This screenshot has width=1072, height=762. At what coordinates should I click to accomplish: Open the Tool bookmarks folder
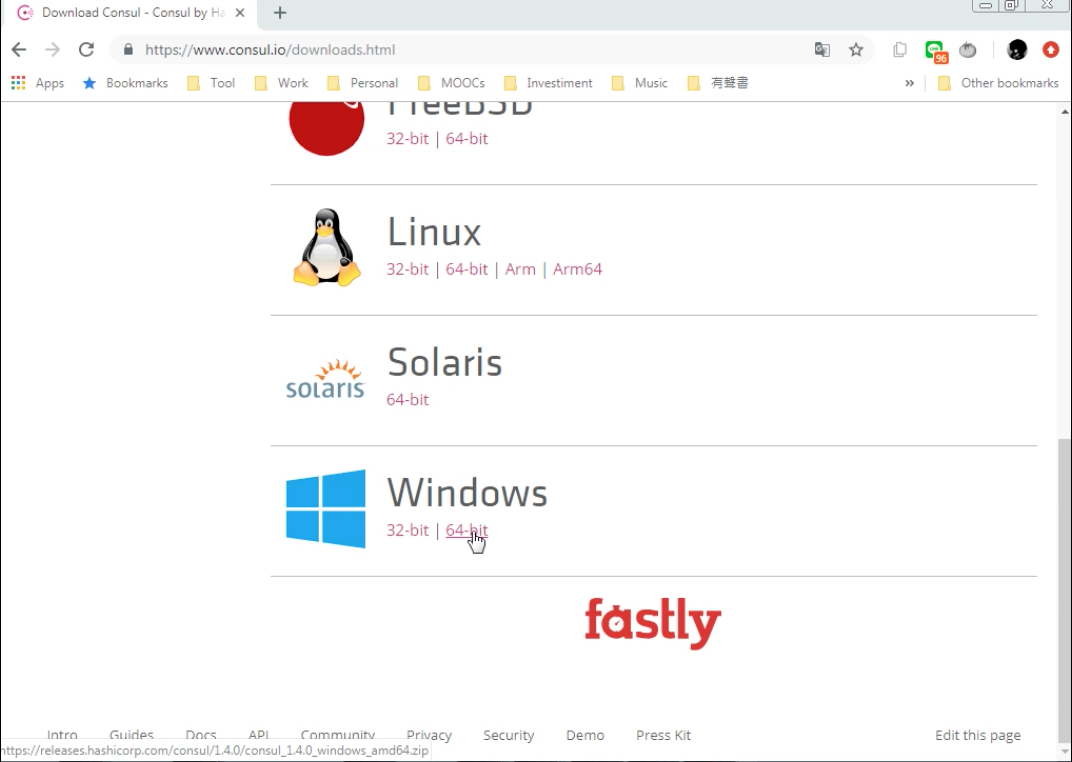[211, 83]
